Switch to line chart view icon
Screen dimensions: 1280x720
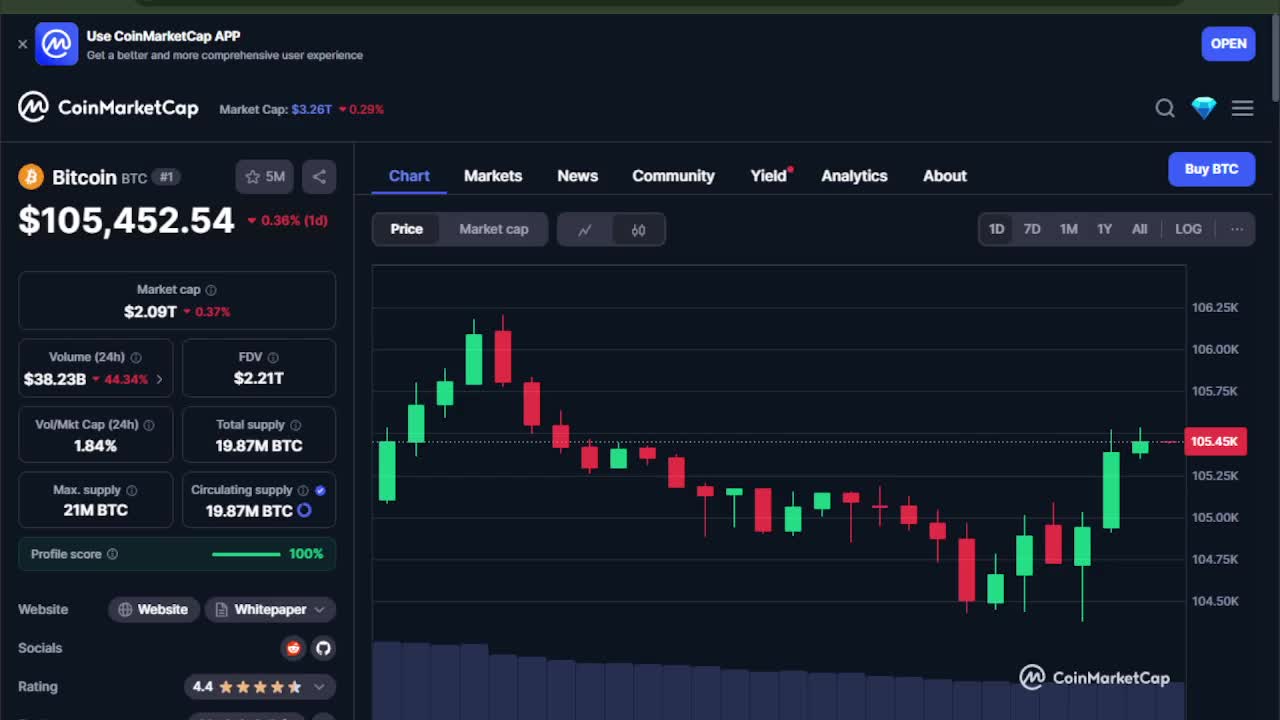(x=585, y=230)
